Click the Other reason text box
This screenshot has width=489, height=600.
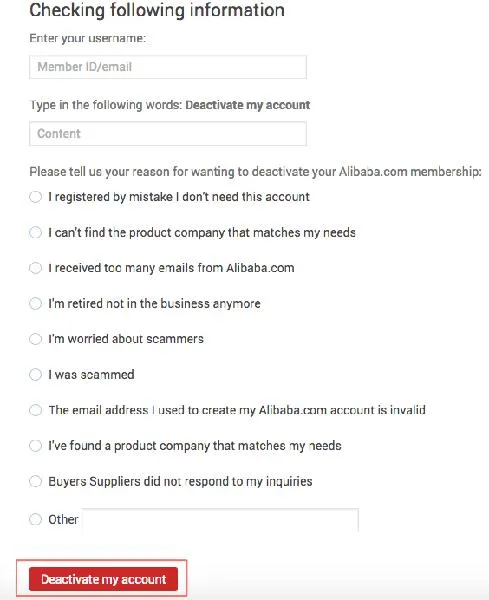[220, 520]
